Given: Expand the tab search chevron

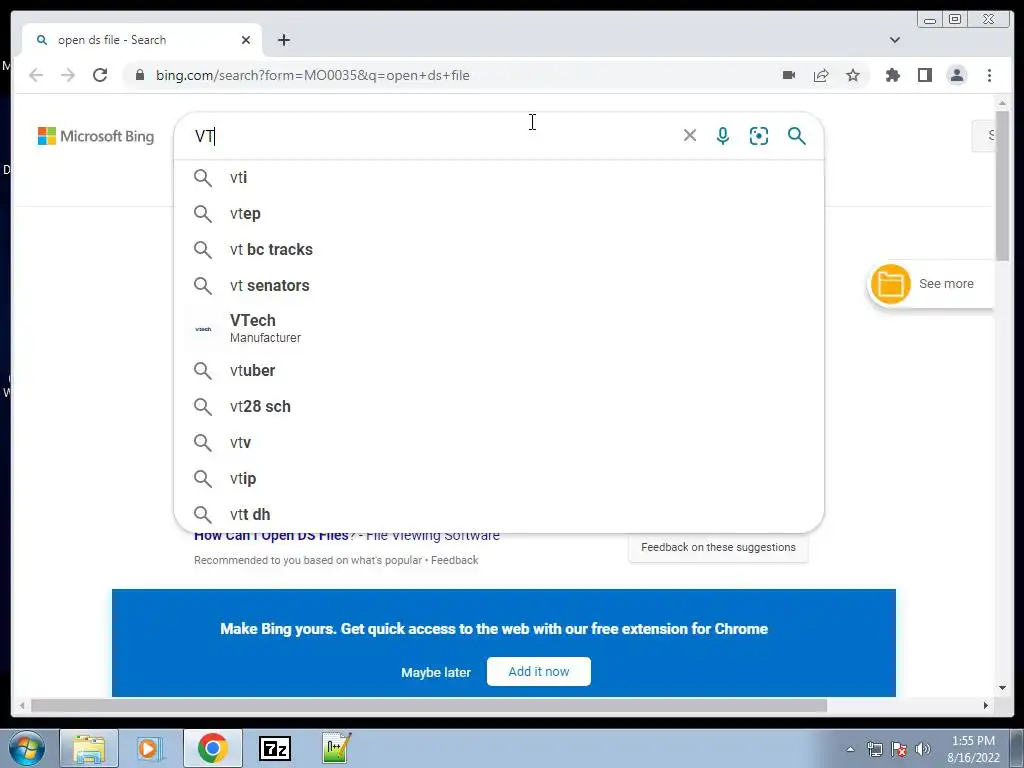Looking at the screenshot, I should pos(895,40).
